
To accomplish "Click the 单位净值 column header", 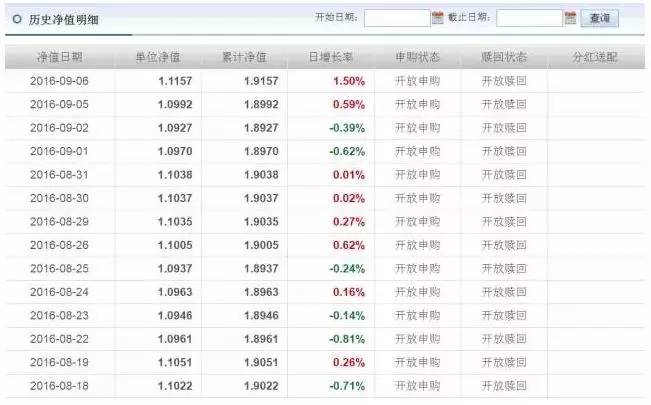I will [x=158, y=57].
